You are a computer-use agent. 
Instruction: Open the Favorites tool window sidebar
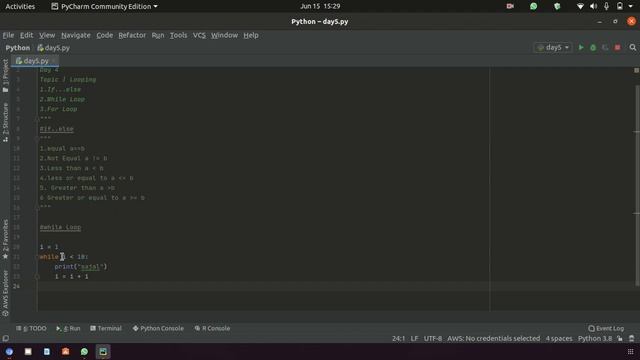pyautogui.click(x=5, y=239)
